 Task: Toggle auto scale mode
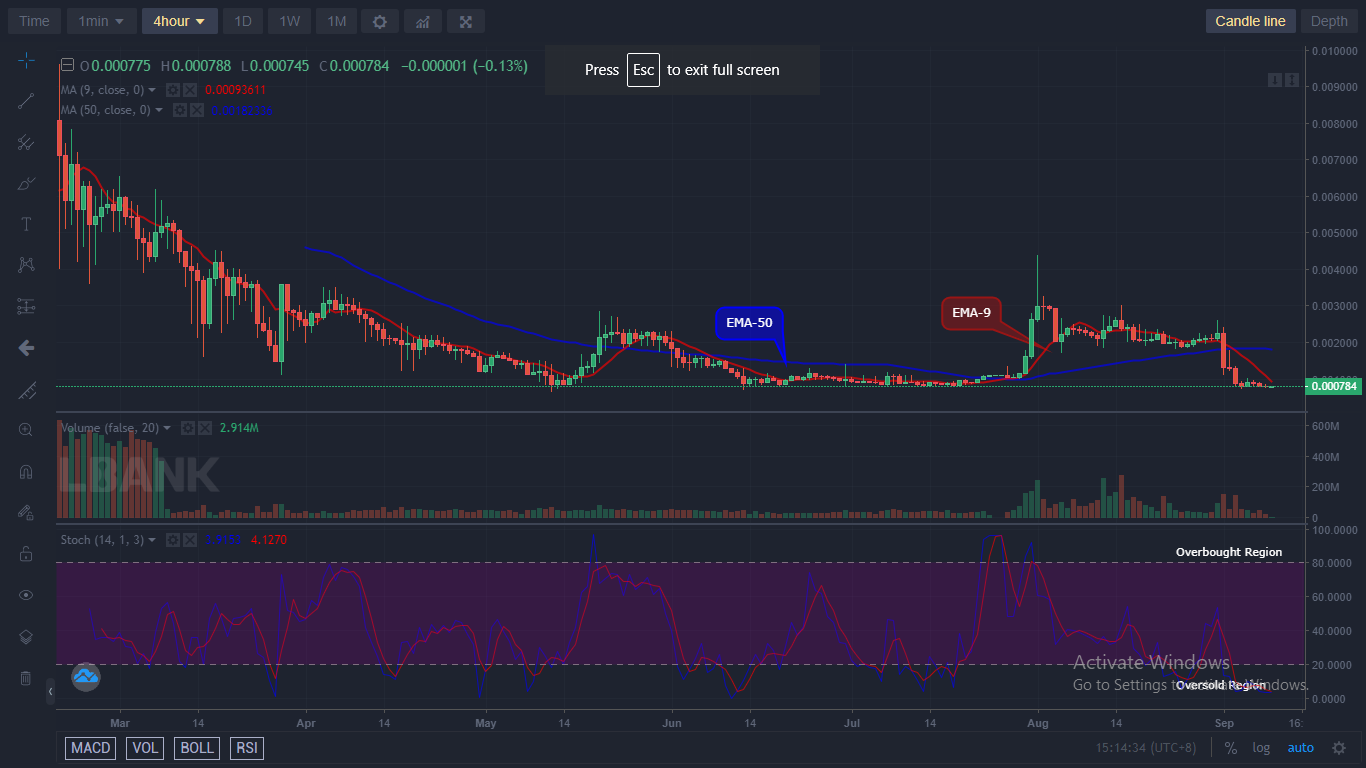[1300, 748]
